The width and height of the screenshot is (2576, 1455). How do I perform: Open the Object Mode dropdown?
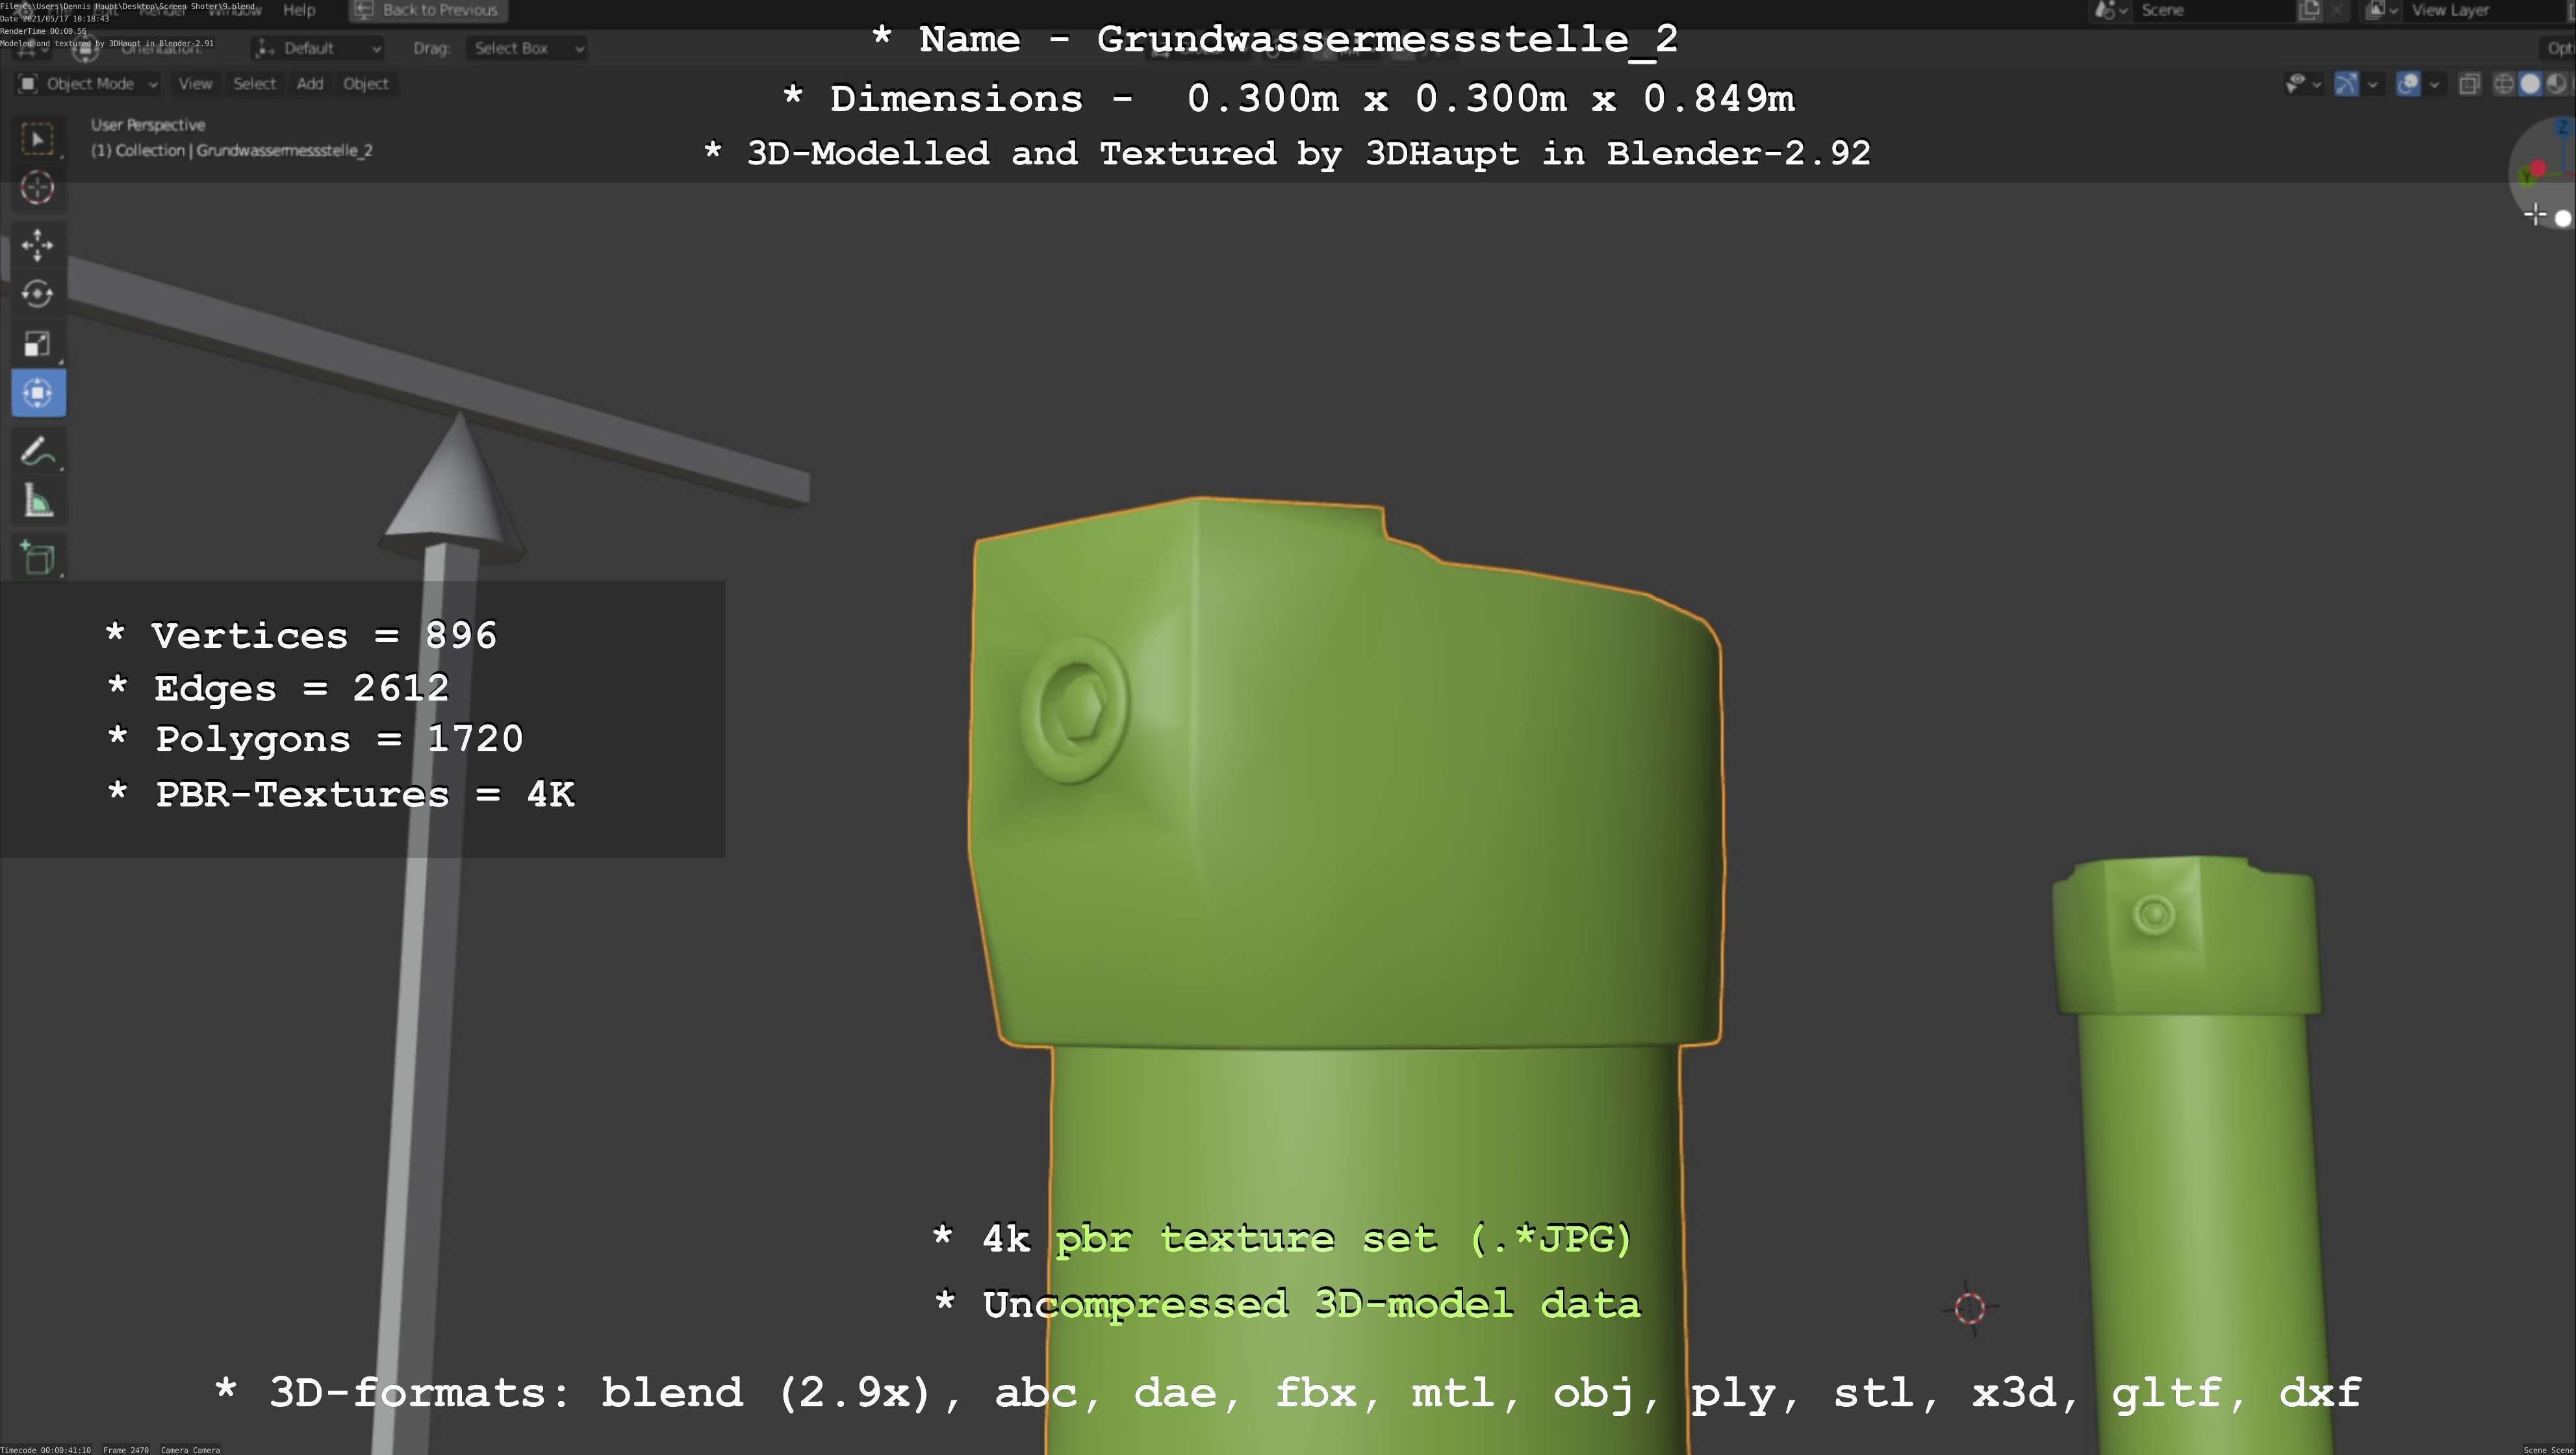click(x=88, y=84)
